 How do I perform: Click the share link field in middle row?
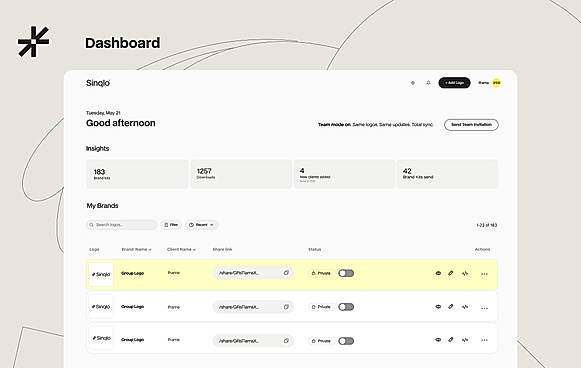coord(253,307)
